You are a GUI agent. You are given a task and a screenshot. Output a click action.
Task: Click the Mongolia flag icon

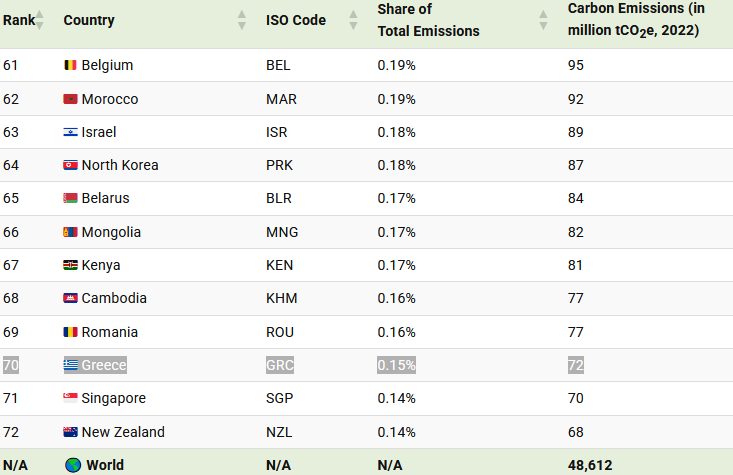click(x=70, y=232)
